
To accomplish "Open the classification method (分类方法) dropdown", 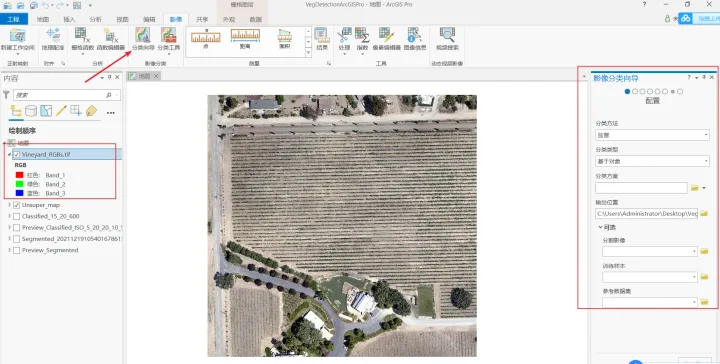I will point(652,135).
